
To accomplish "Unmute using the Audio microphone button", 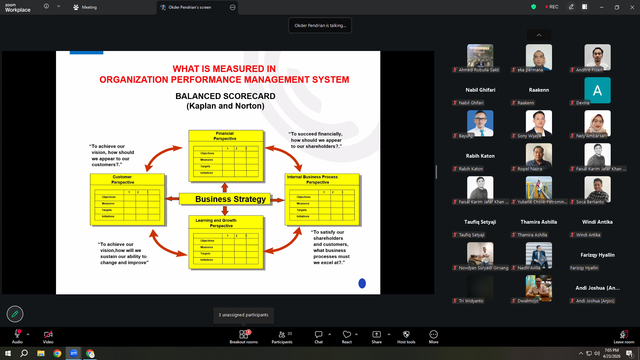I will pyautogui.click(x=17, y=337).
